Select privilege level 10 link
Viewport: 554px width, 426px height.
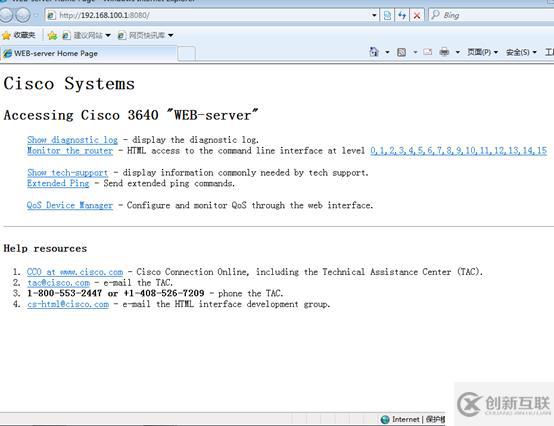point(470,151)
